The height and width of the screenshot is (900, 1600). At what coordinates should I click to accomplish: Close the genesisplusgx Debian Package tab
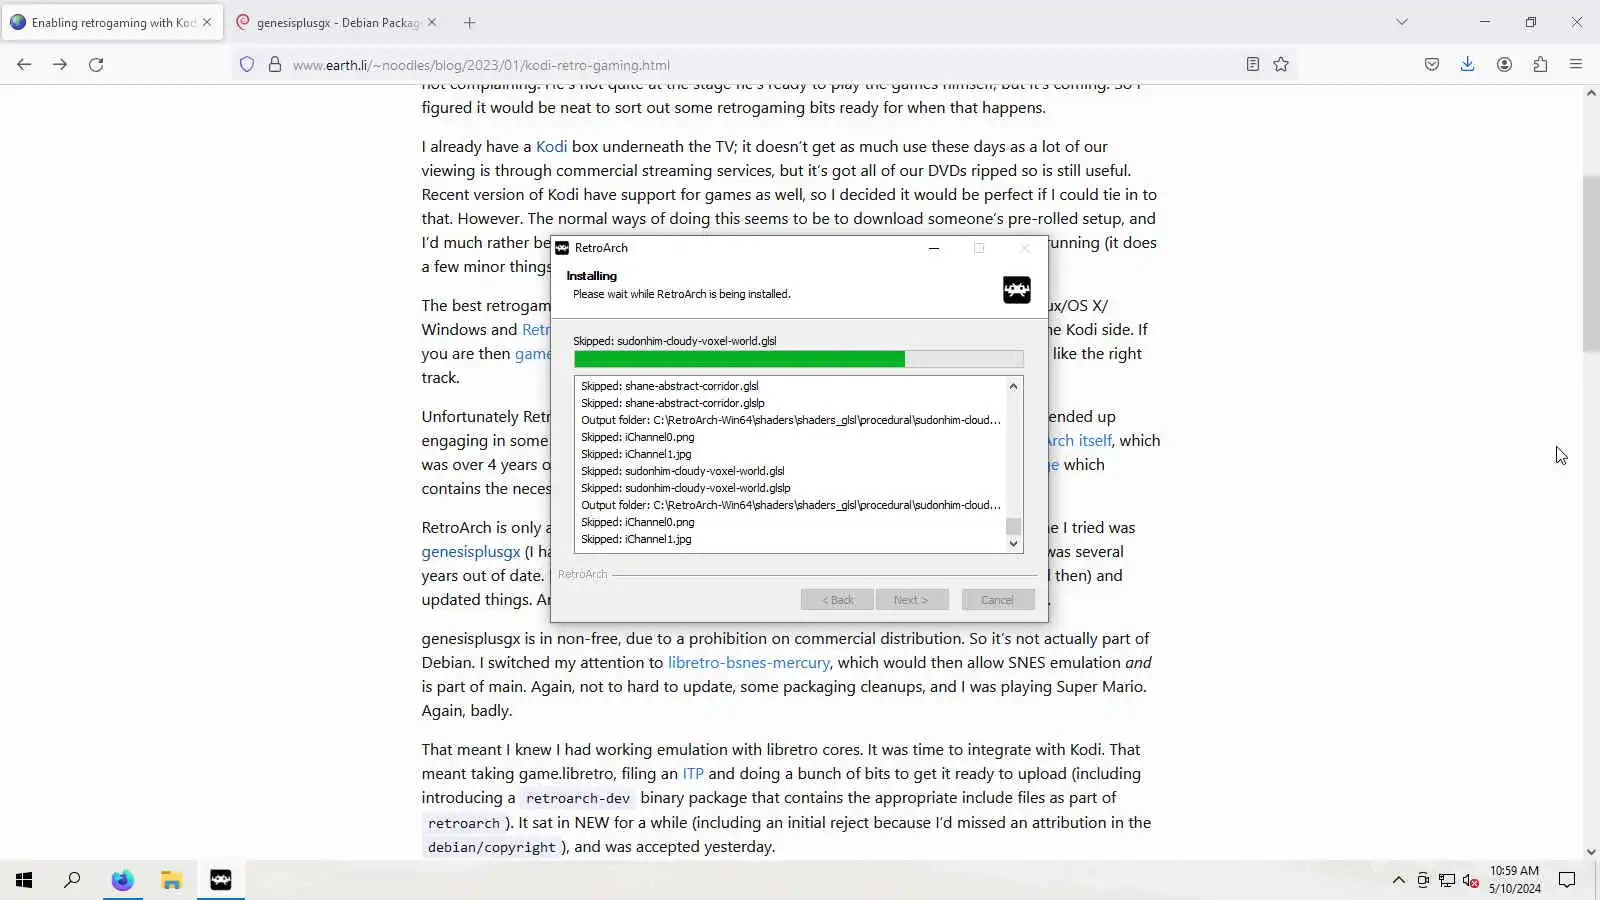coord(432,22)
